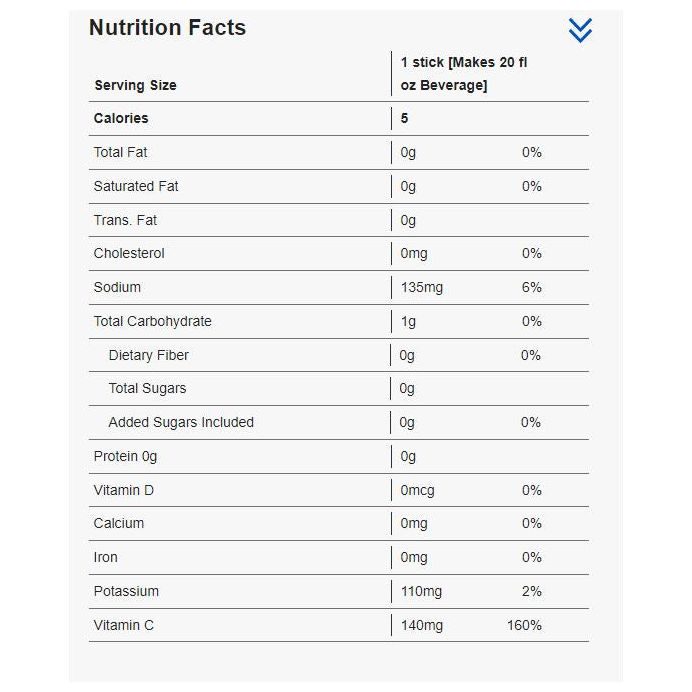692x692 pixels.
Task: Click the Dietary Fiber sub-row label
Action: coord(148,355)
